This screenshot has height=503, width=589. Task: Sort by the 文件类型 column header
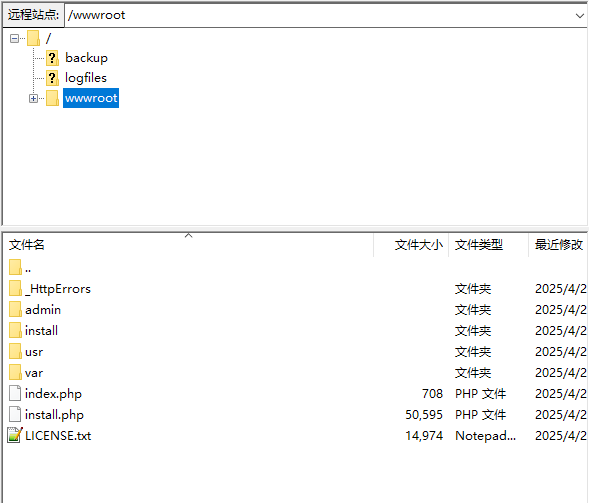(488, 245)
